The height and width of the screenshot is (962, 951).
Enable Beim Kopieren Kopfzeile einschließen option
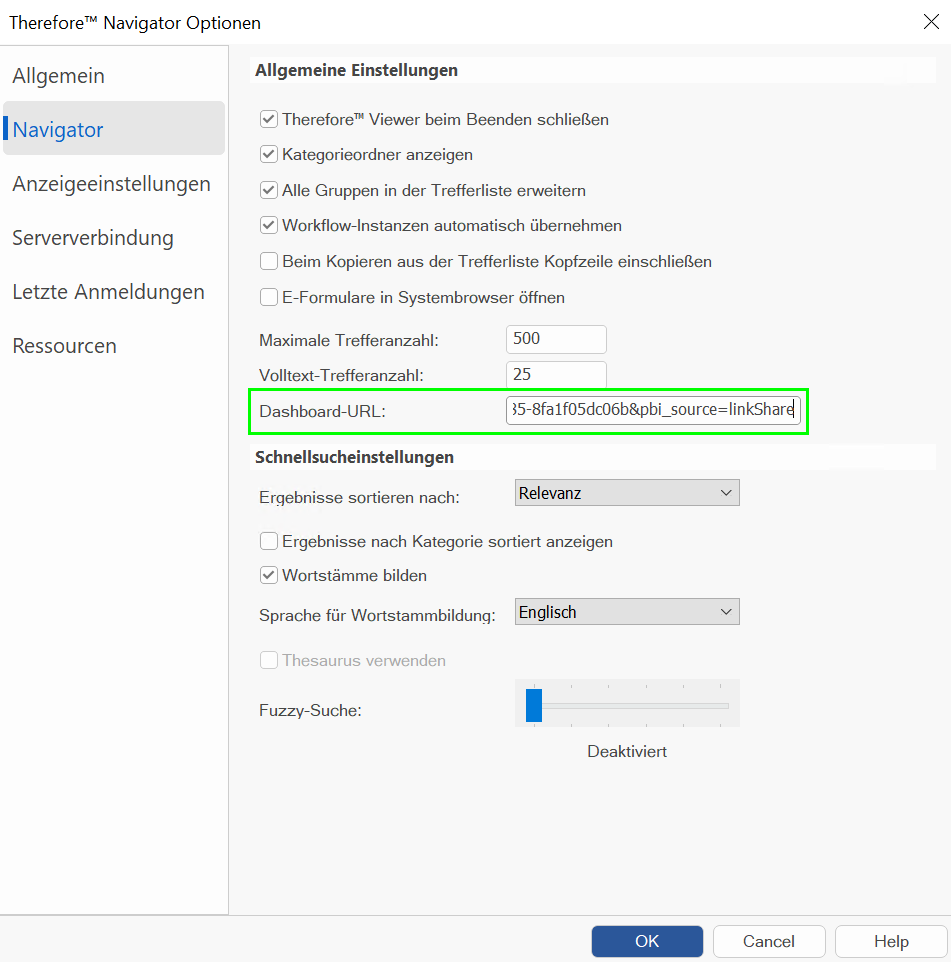269,261
